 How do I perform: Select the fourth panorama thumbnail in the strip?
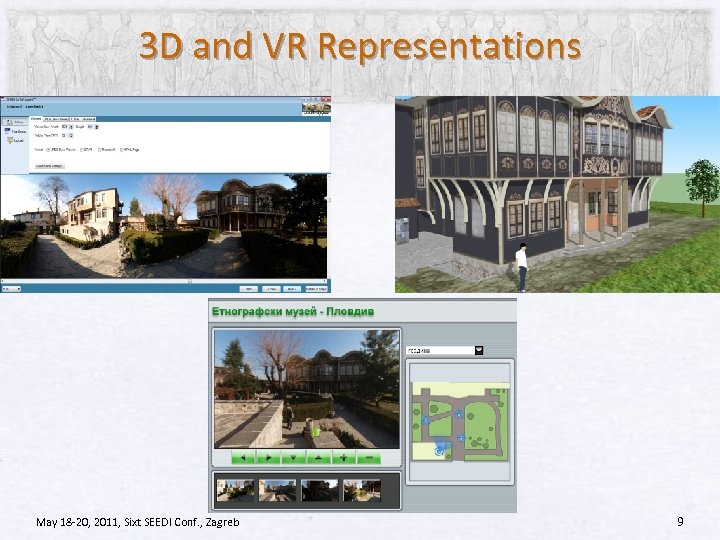point(362,490)
